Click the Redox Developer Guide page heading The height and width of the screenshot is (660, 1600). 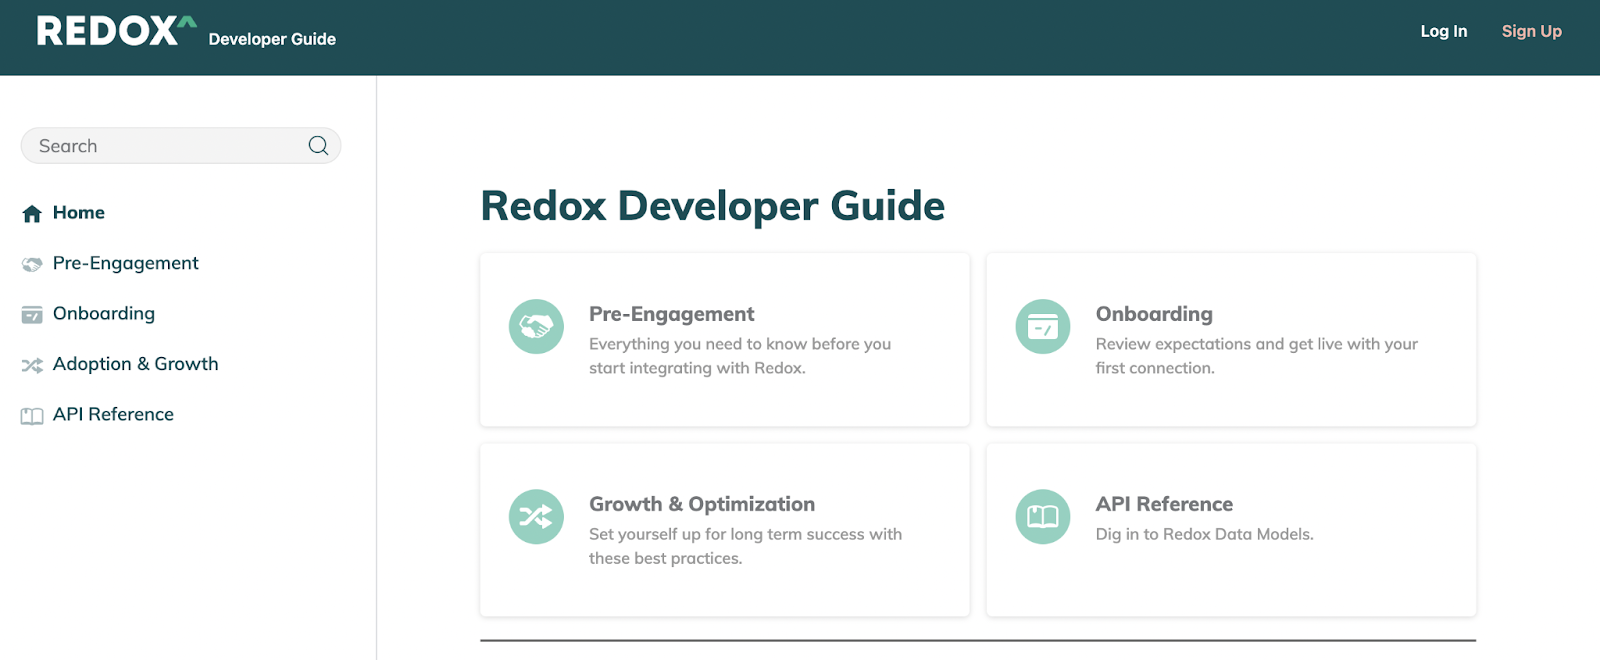713,206
